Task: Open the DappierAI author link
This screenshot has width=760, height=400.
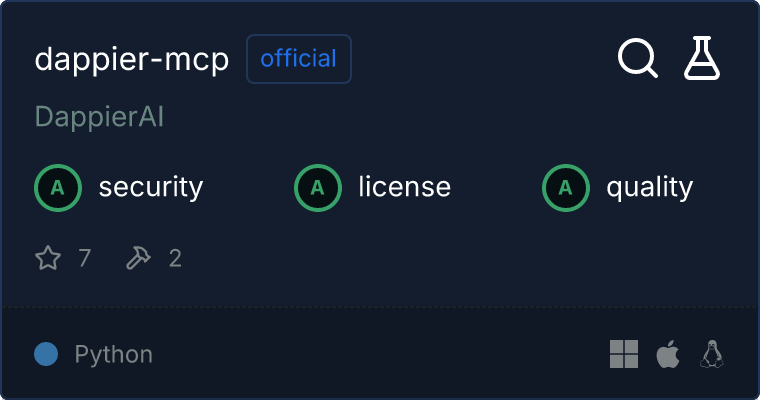Action: tap(99, 117)
